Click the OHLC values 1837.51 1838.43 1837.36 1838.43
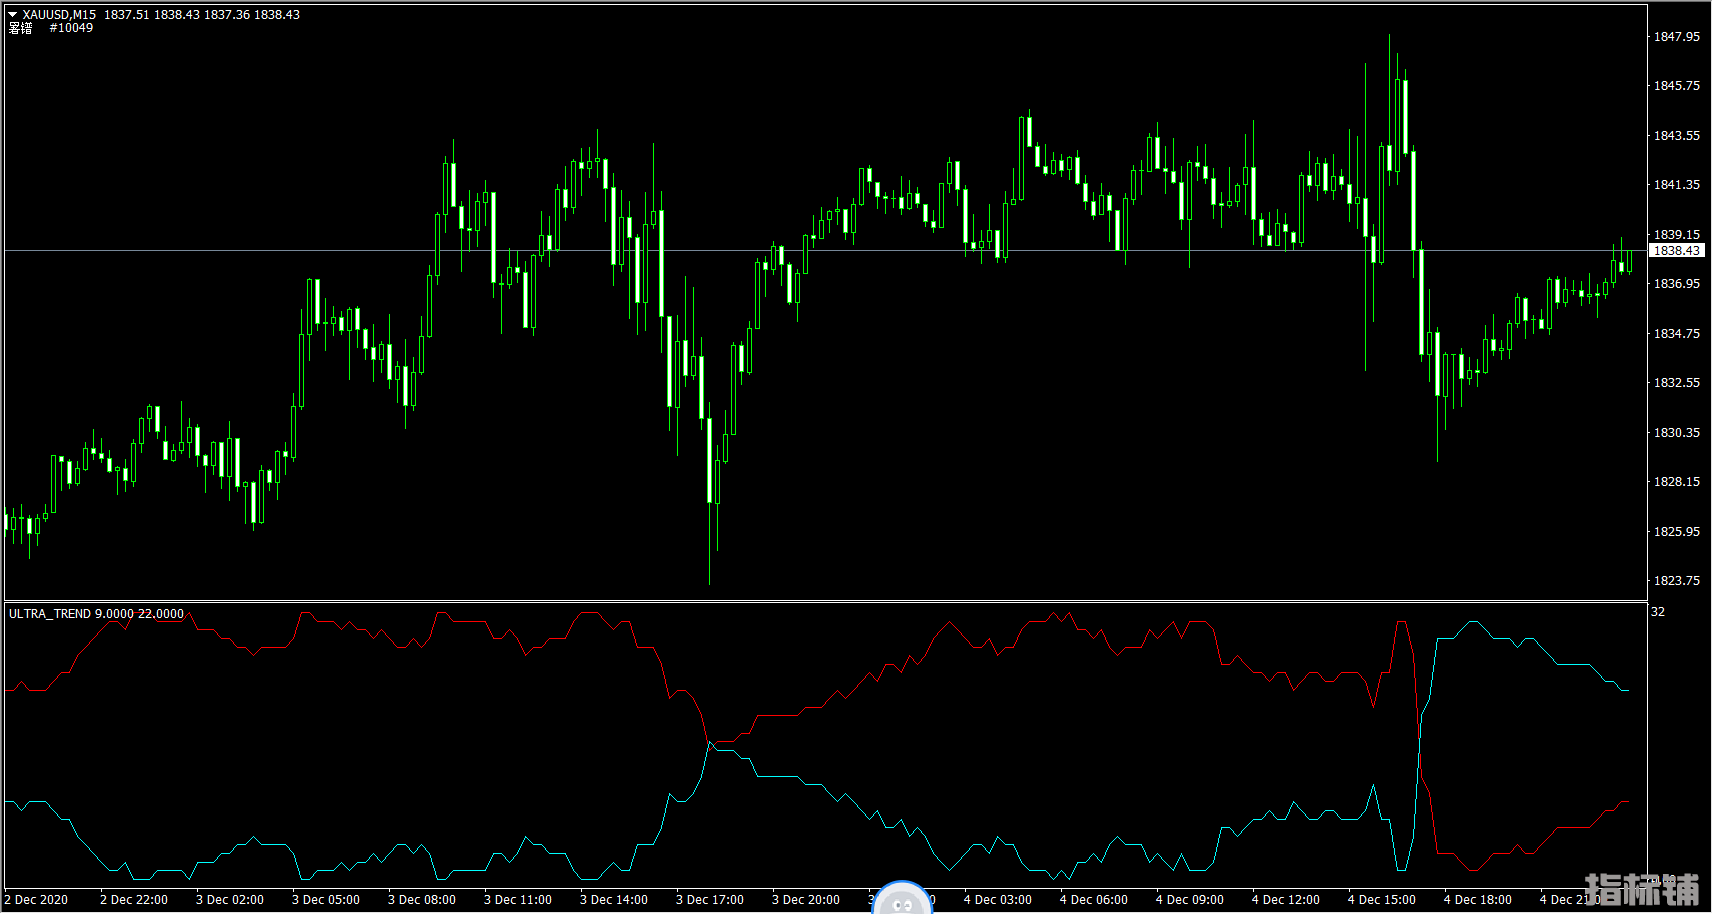The width and height of the screenshot is (1713, 914). click(x=202, y=15)
